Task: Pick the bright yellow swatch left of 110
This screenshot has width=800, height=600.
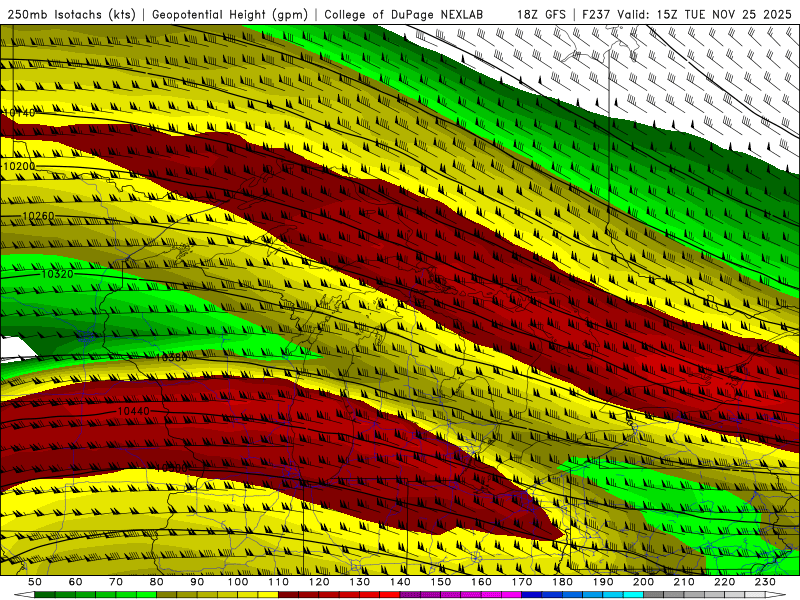Action: pyautogui.click(x=268, y=595)
